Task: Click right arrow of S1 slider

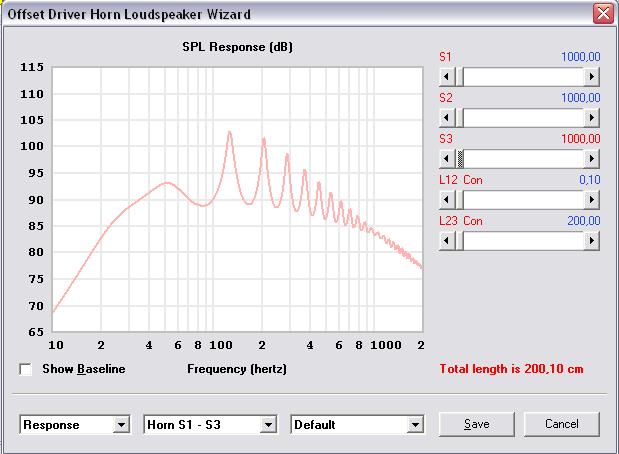Action: pyautogui.click(x=591, y=77)
